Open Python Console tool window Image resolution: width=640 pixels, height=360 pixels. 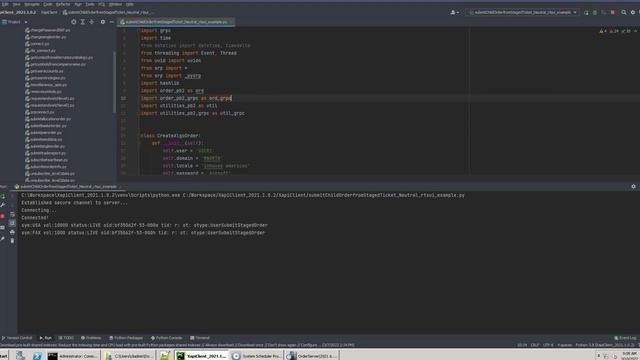[x=167, y=338]
